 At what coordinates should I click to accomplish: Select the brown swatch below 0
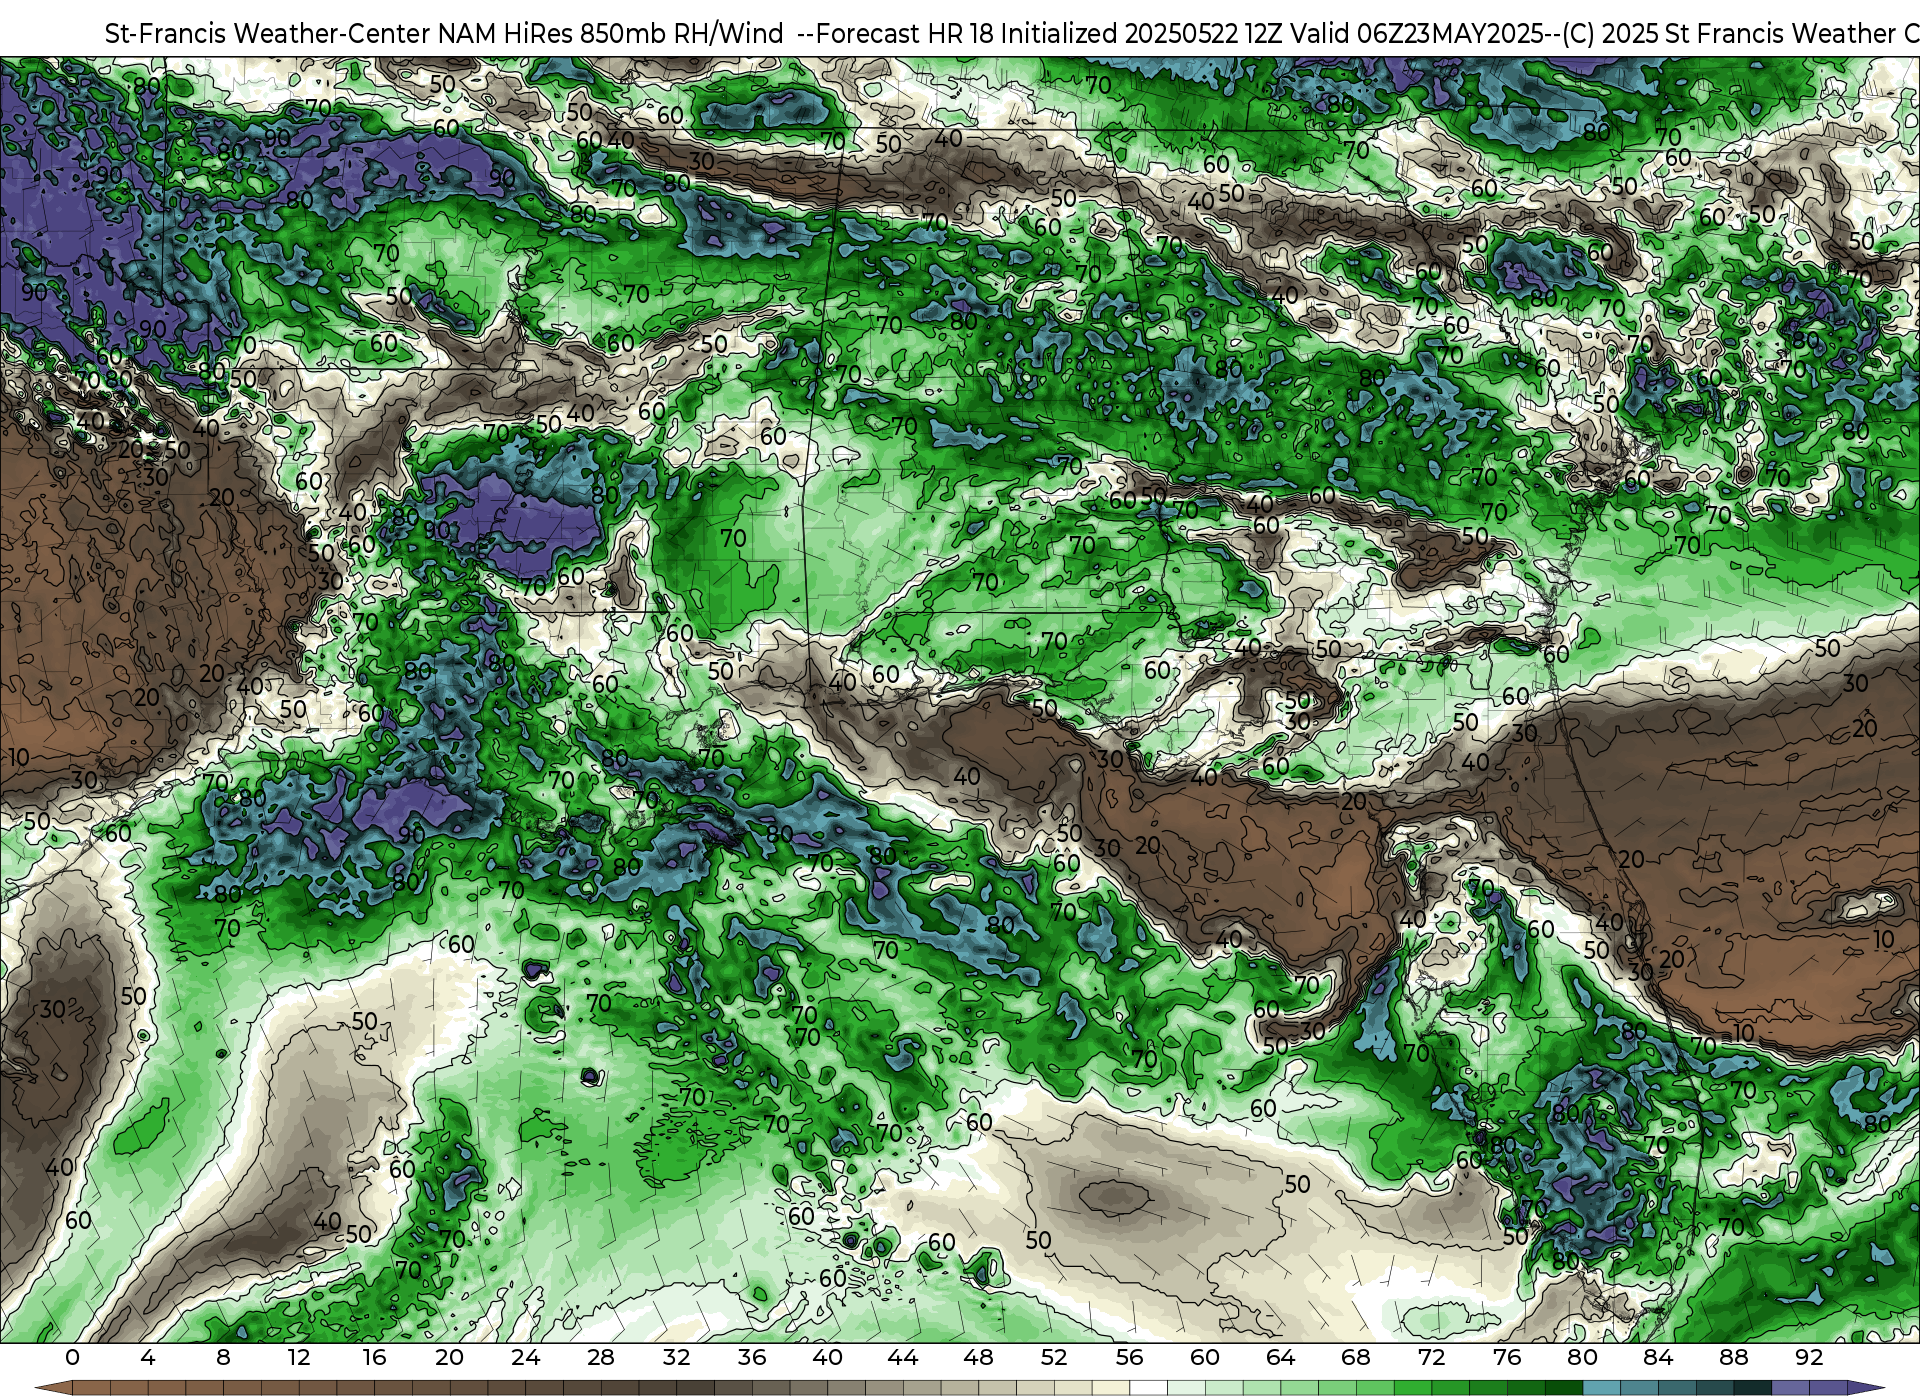coord(91,1388)
